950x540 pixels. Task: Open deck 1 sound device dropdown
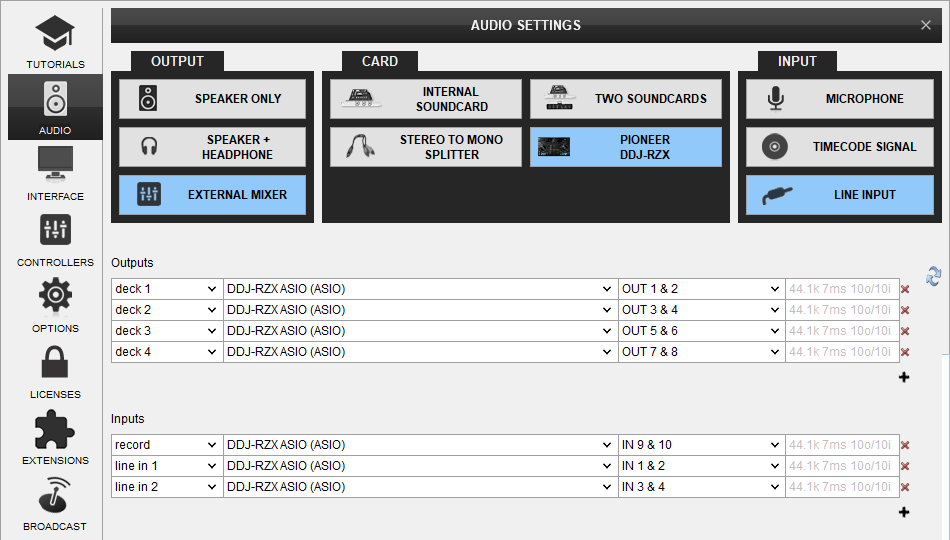420,289
